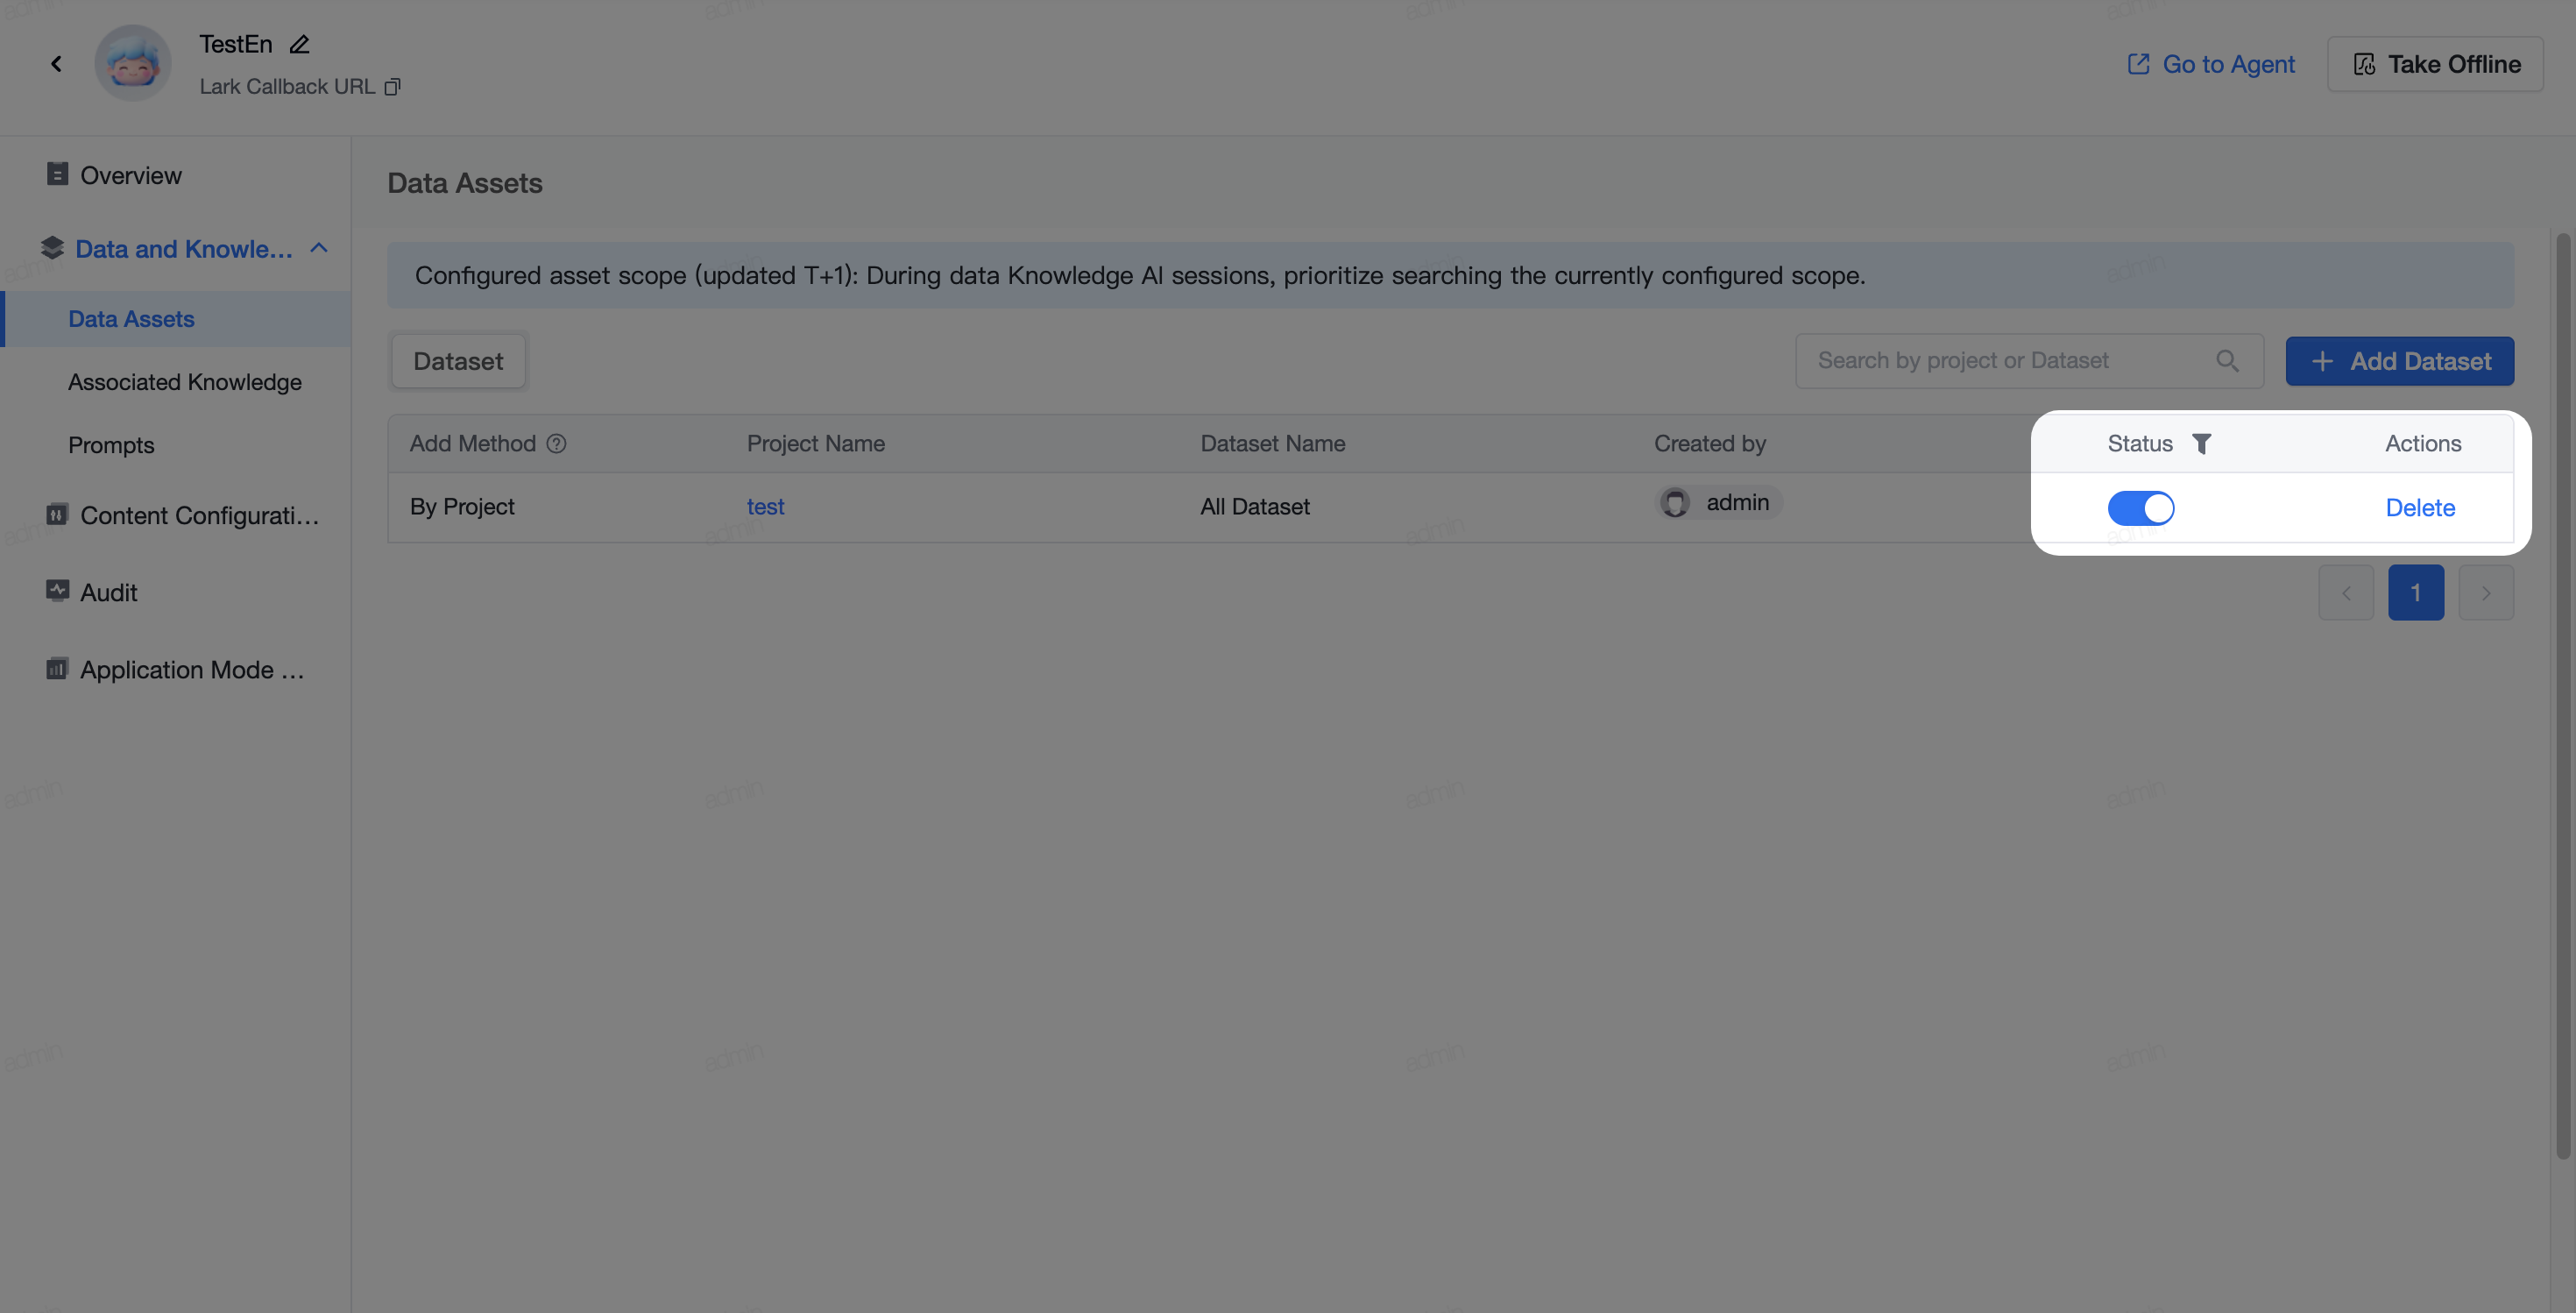2576x1313 pixels.
Task: Toggle the test dataset status switch
Action: (x=2140, y=508)
